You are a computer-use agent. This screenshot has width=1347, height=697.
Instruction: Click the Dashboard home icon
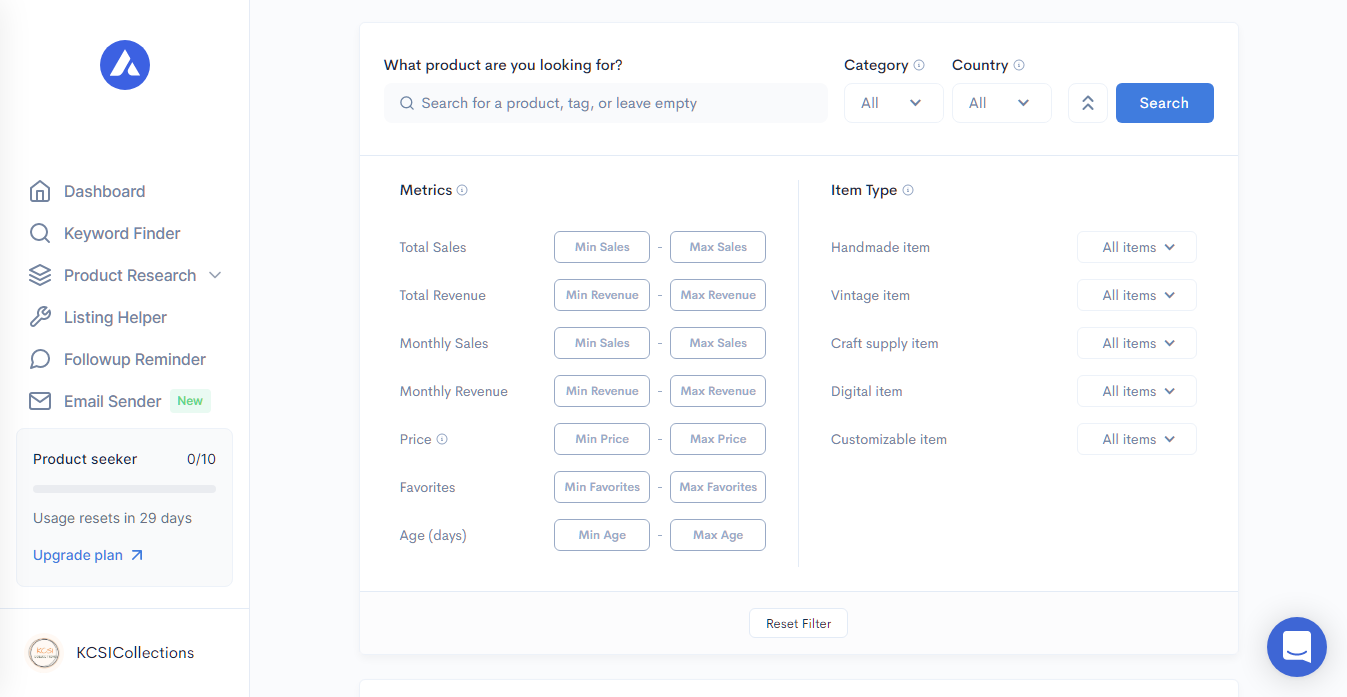tap(40, 191)
